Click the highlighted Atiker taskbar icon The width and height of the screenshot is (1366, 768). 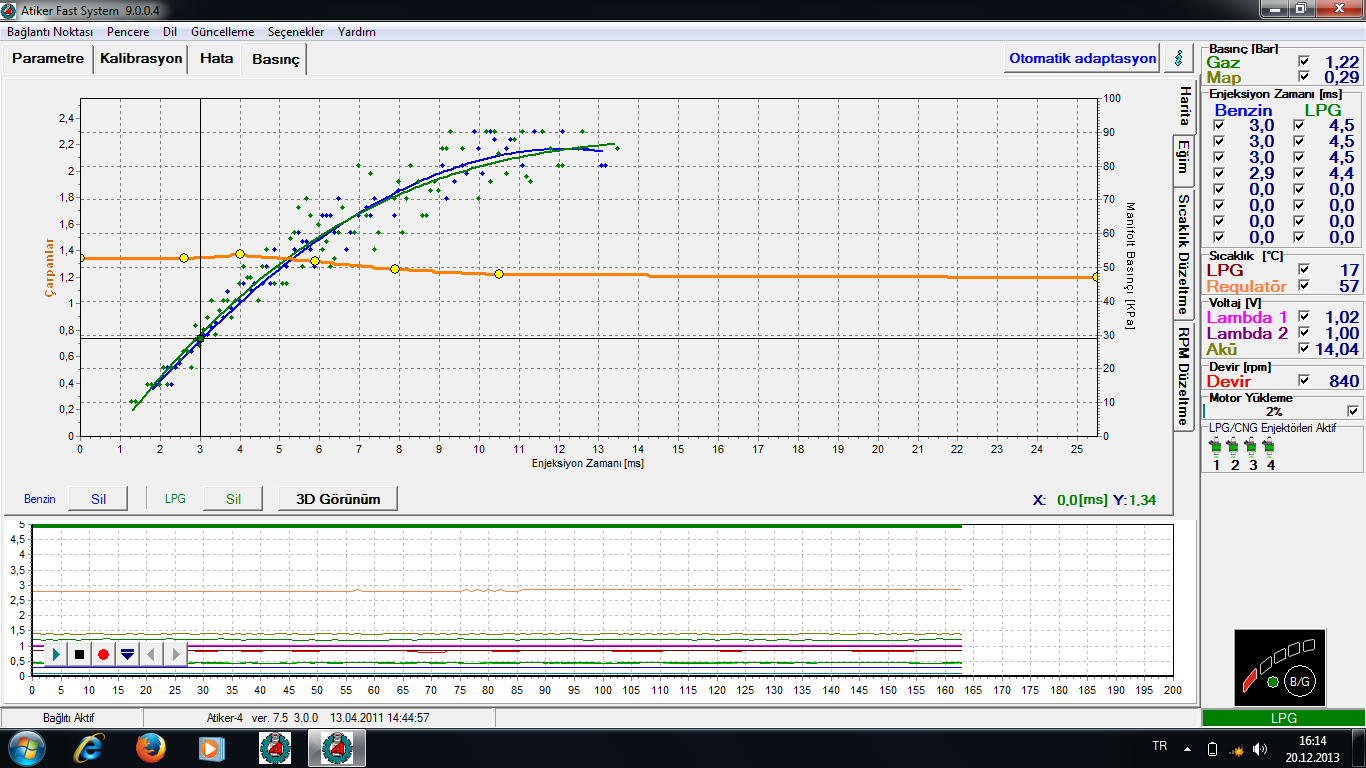point(336,747)
